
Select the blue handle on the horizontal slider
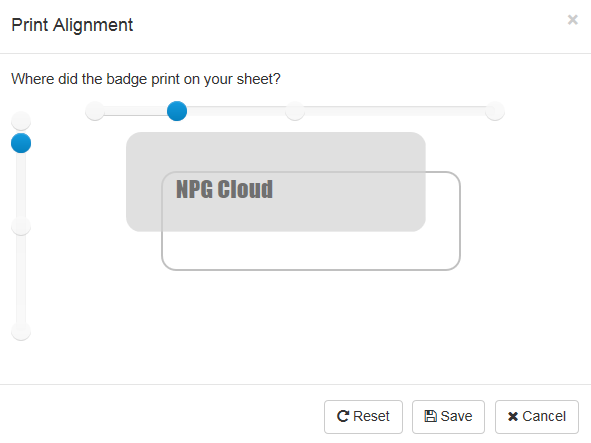[x=177, y=111]
